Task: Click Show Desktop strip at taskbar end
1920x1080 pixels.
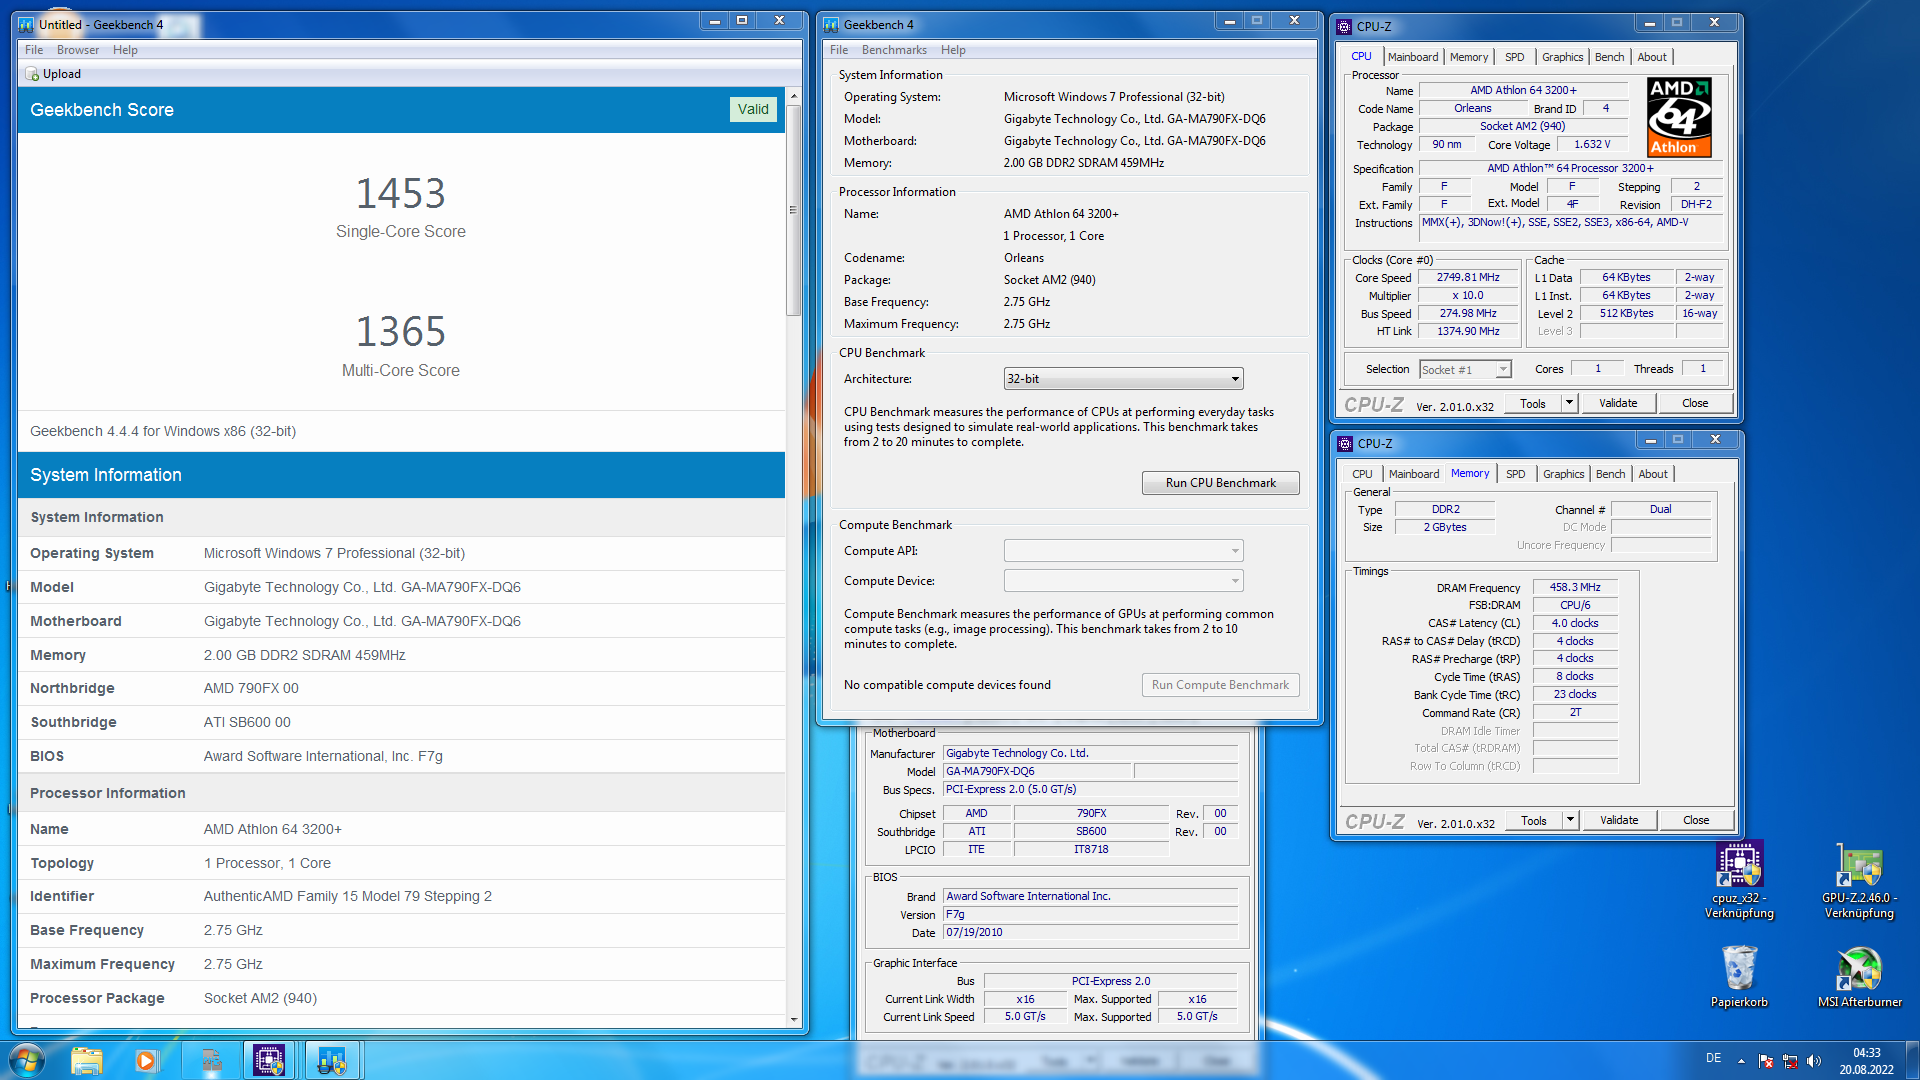Action: tap(1912, 1060)
